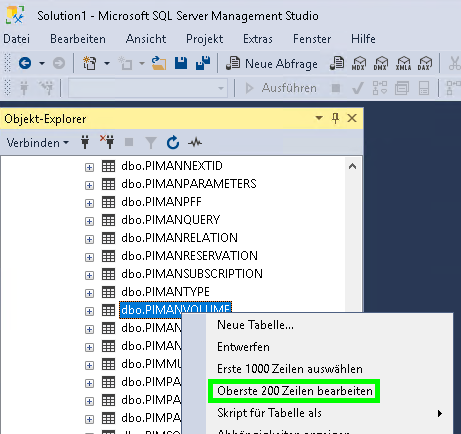Click the Open File folder icon
This screenshot has height=434, width=461.
pos(159,63)
